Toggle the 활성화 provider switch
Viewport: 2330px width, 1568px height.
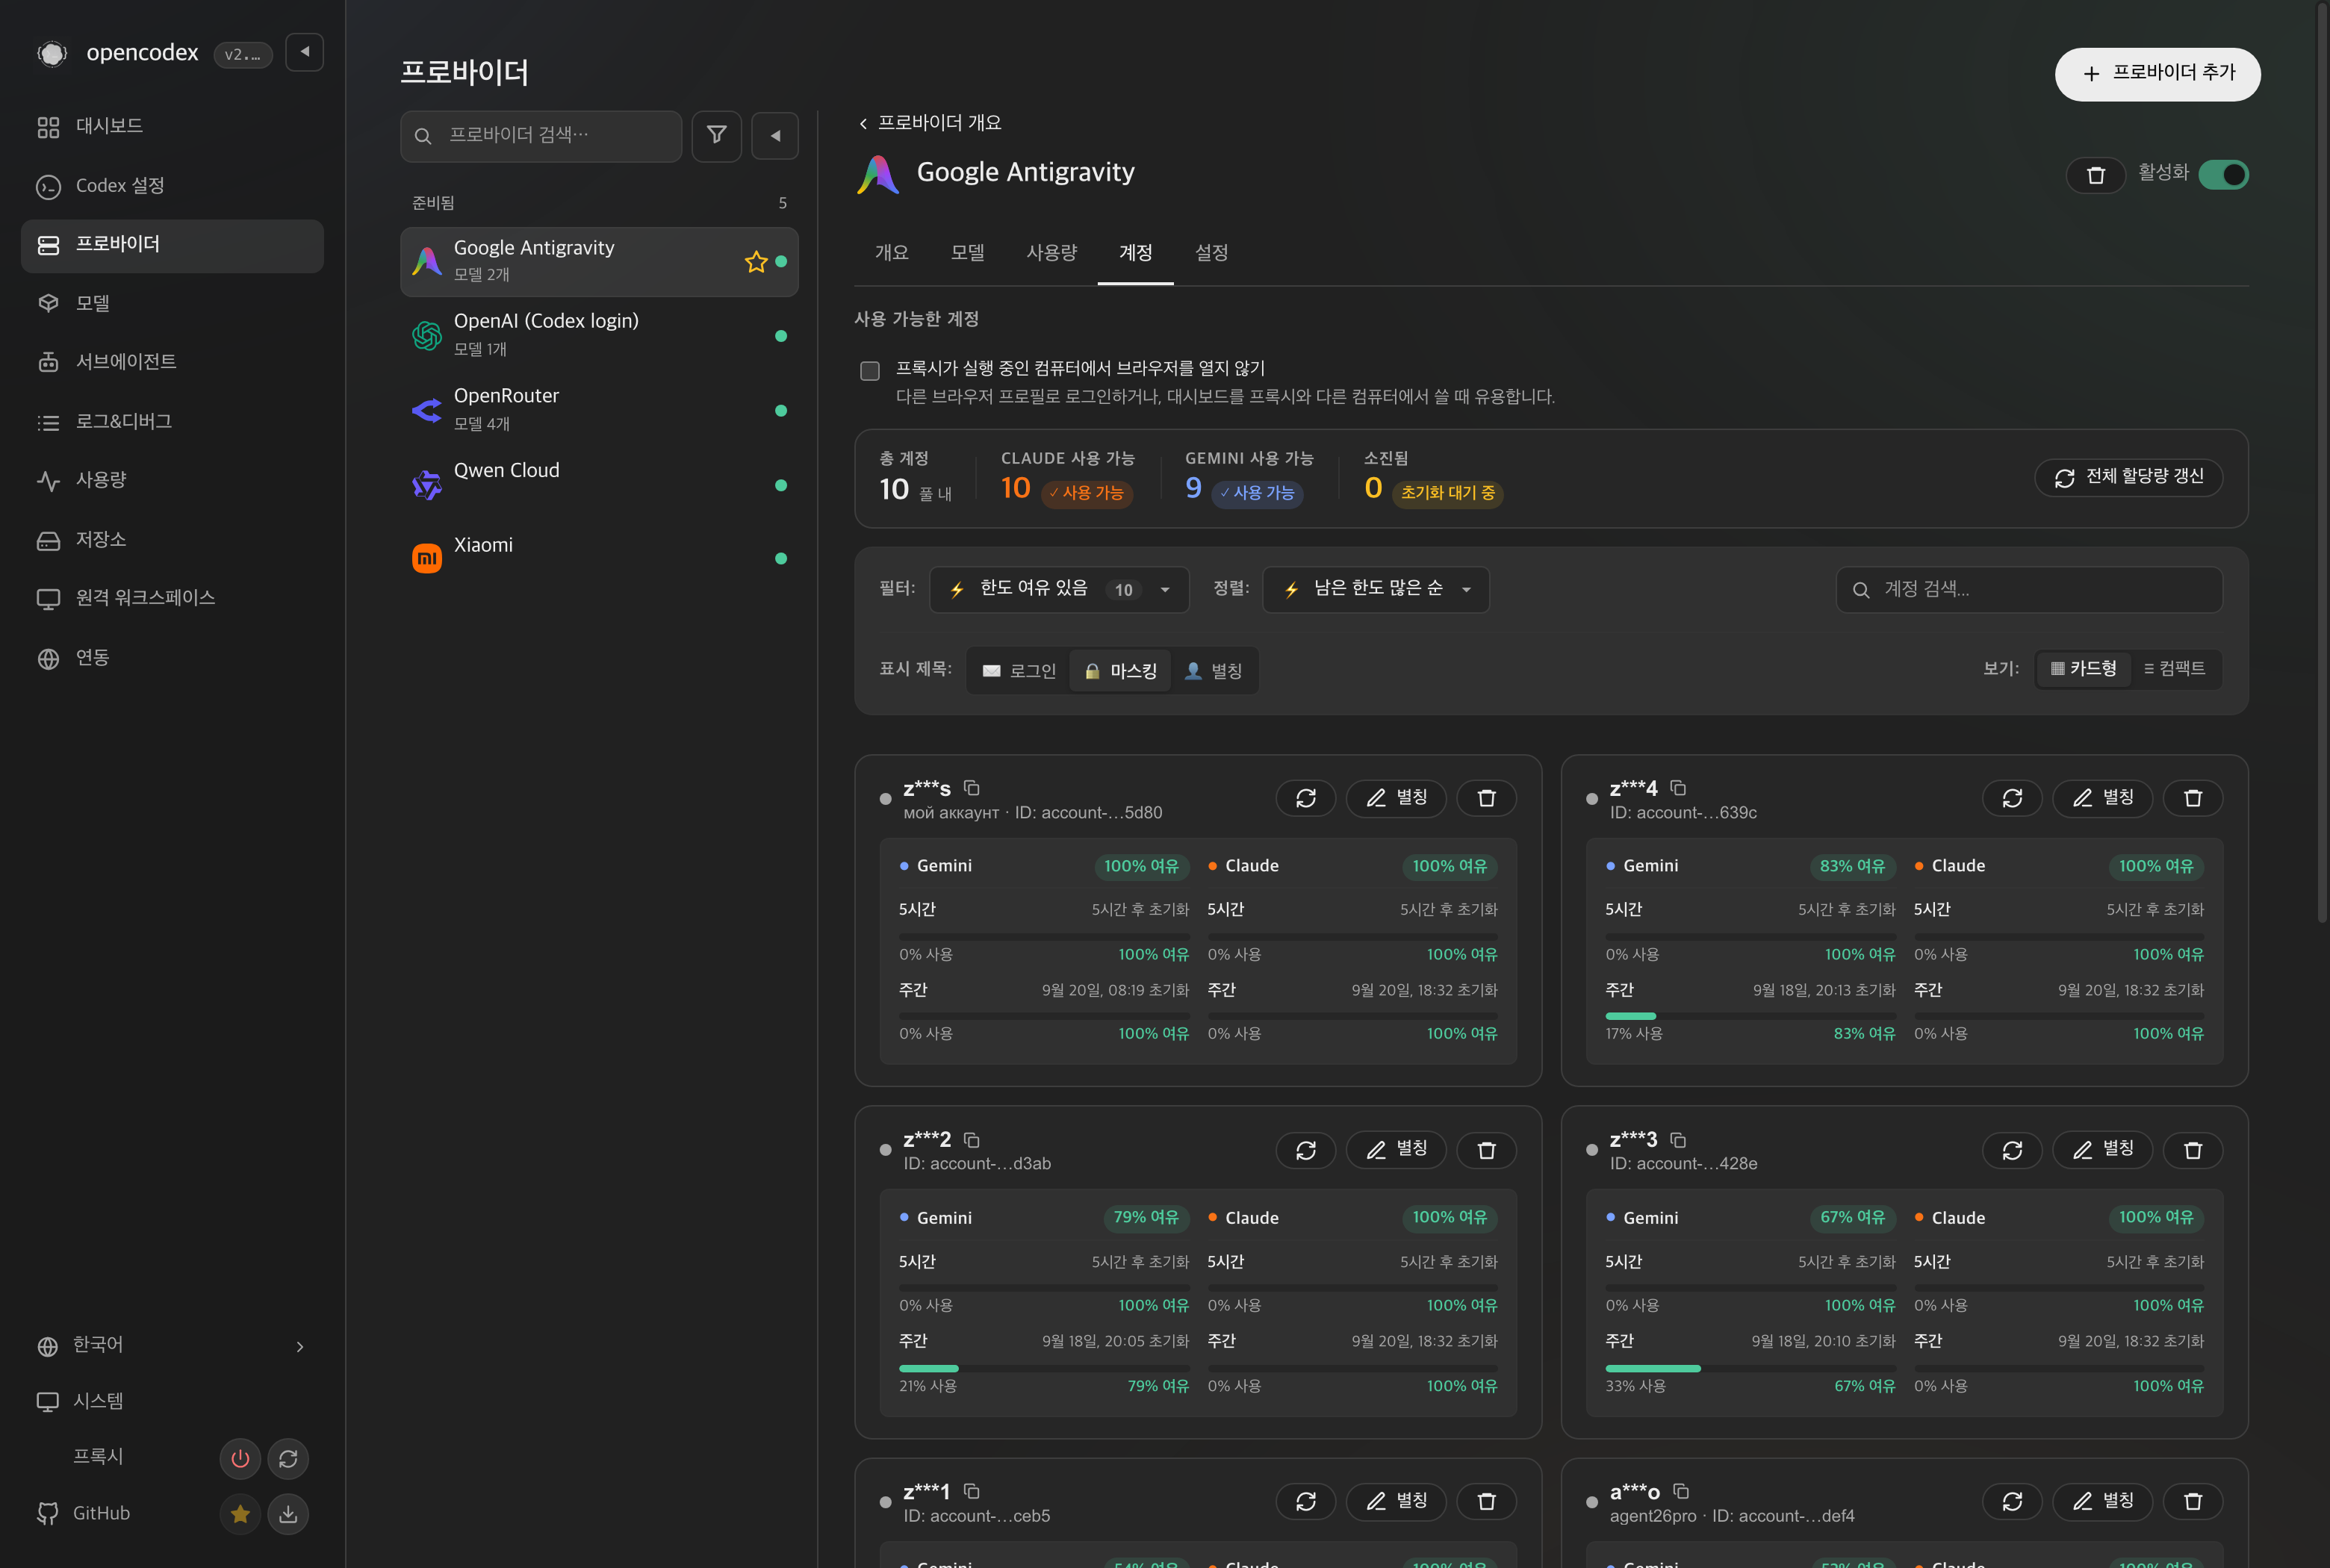(x=2223, y=175)
